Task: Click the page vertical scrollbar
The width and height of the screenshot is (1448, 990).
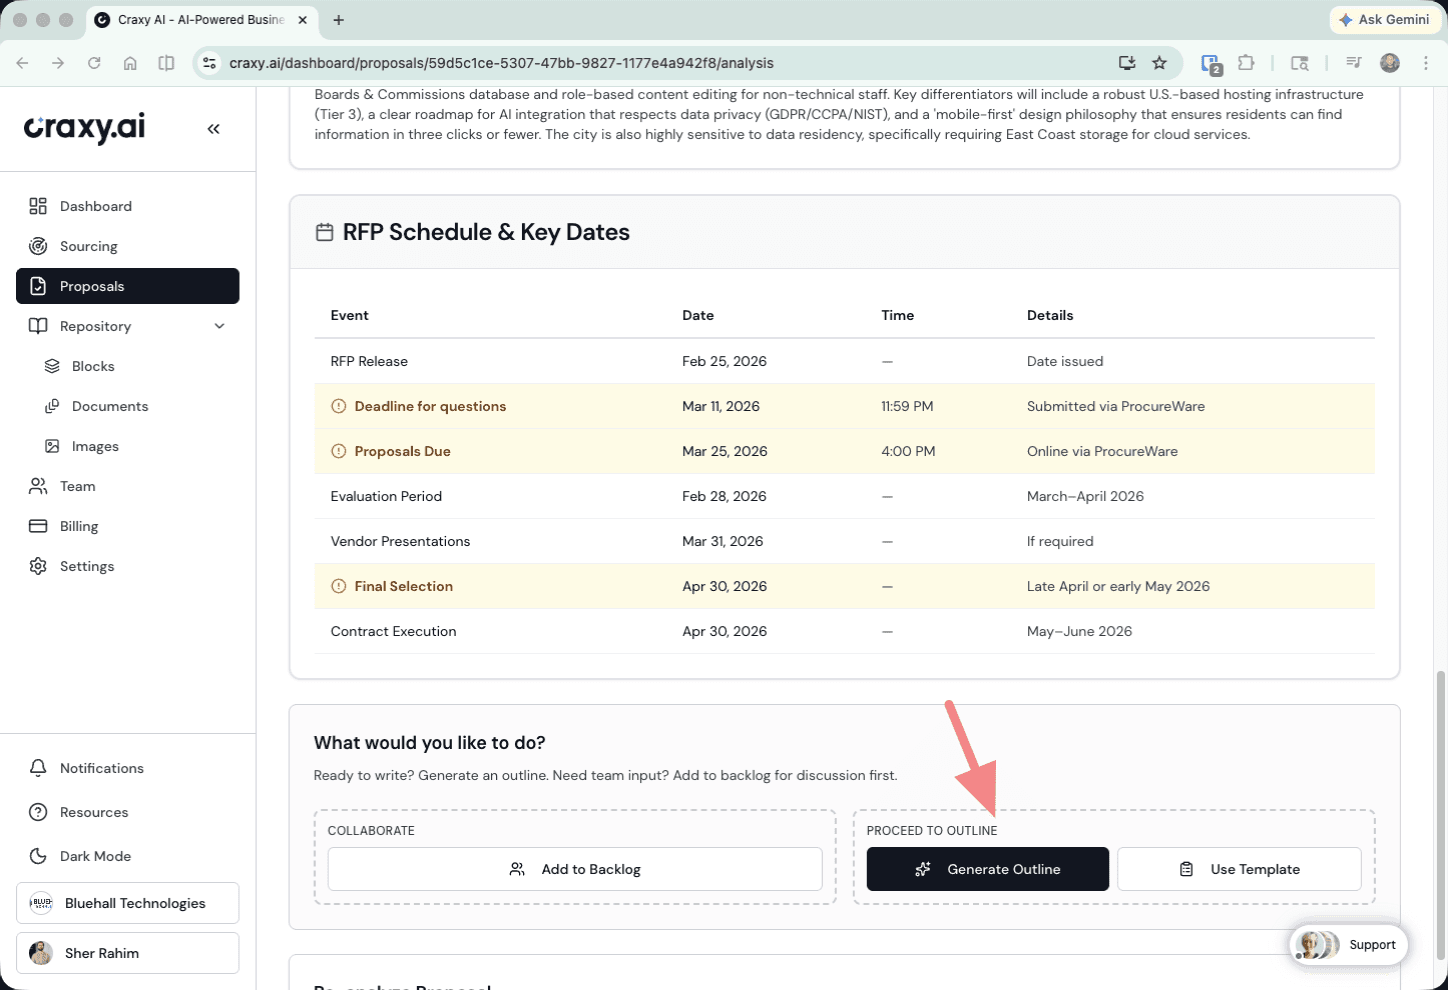Action: pos(1441,814)
